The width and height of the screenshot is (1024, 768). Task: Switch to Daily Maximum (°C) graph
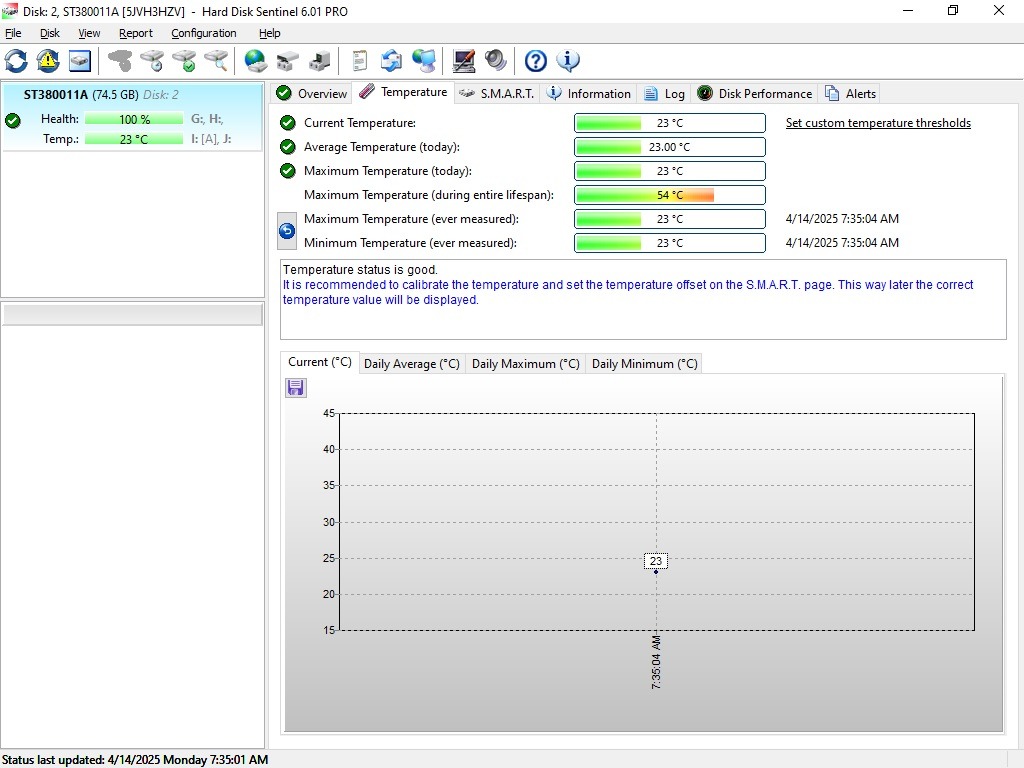[x=526, y=364]
